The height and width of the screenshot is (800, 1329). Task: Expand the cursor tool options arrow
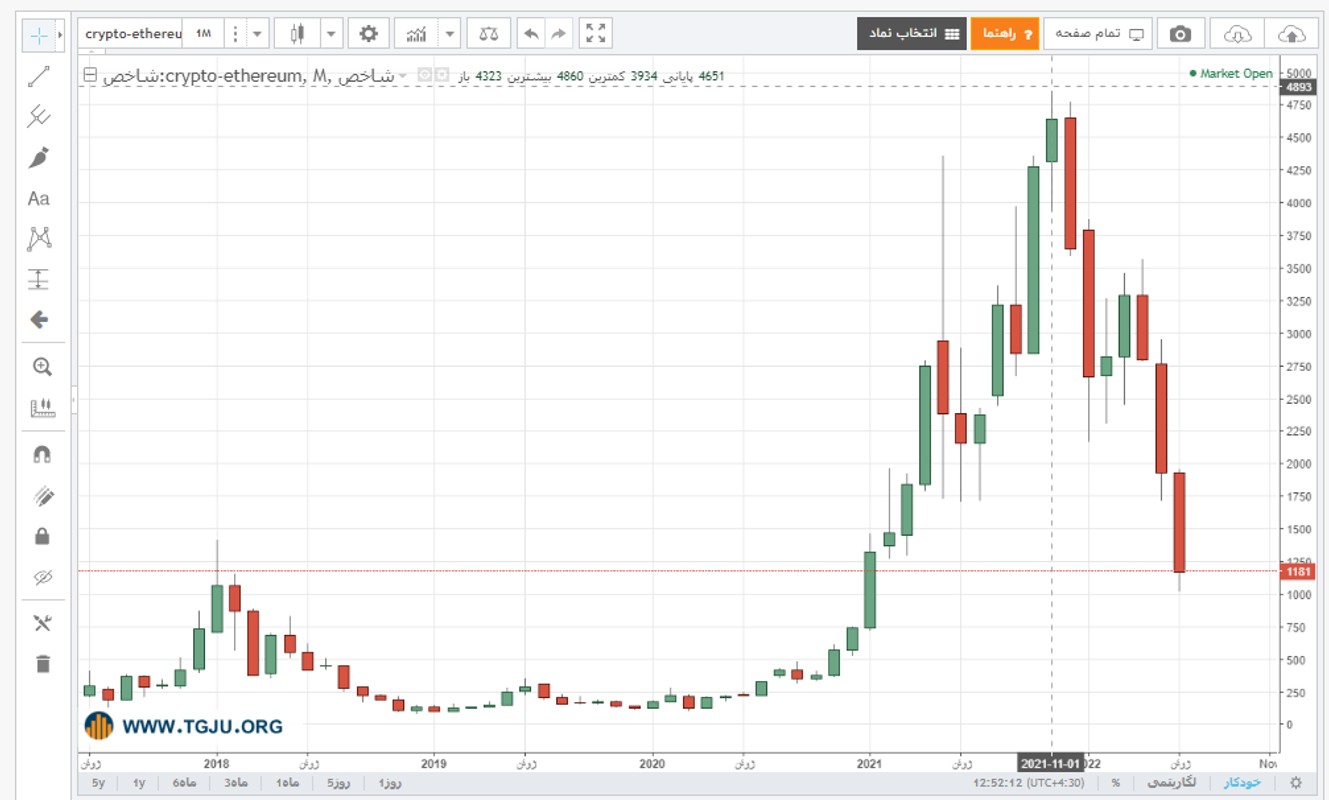pyautogui.click(x=59, y=34)
